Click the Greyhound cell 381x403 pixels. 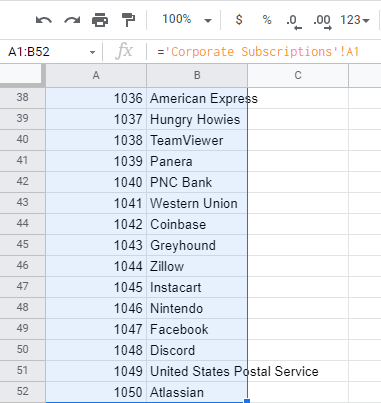[197, 245]
